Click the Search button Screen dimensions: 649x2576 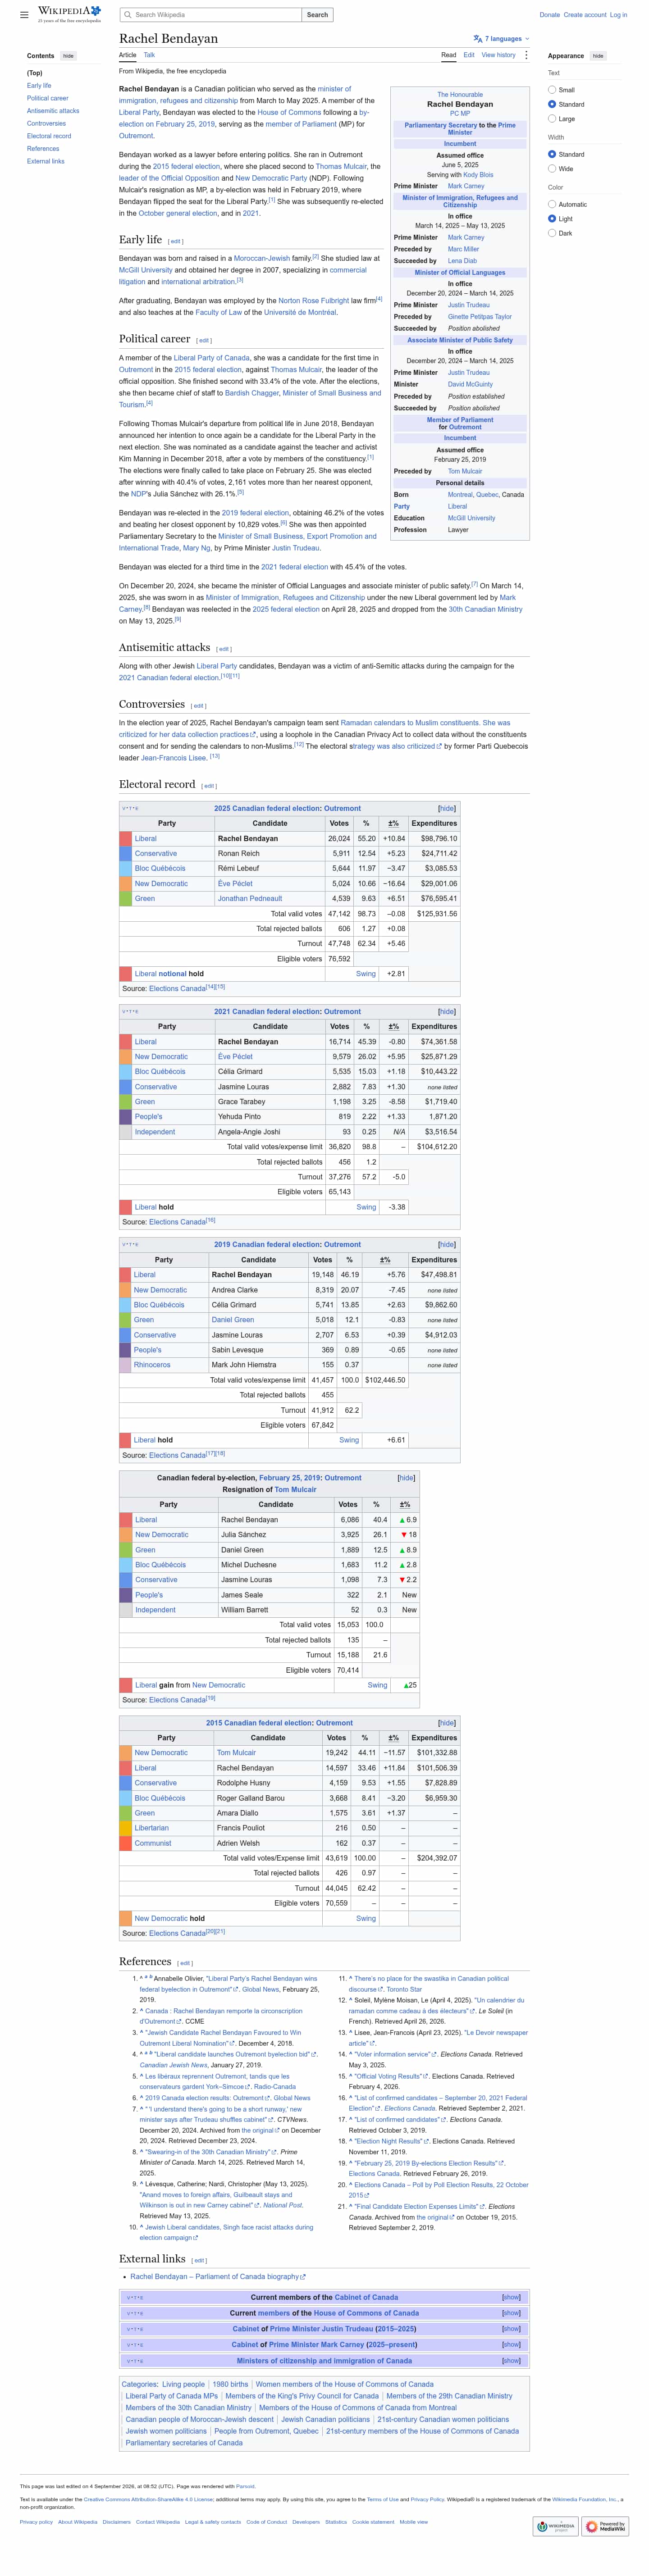click(317, 15)
